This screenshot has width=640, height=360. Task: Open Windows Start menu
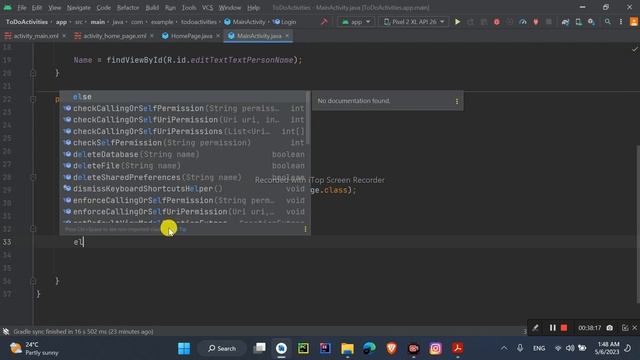pos(184,348)
